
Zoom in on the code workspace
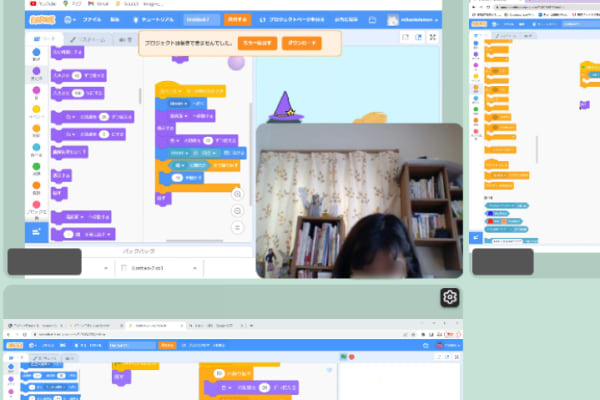(x=237, y=193)
